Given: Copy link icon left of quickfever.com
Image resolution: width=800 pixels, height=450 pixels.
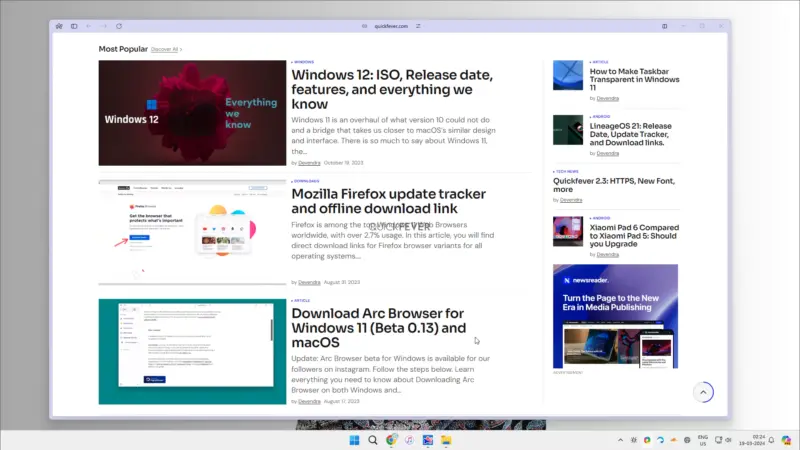Looking at the screenshot, I should (x=364, y=26).
